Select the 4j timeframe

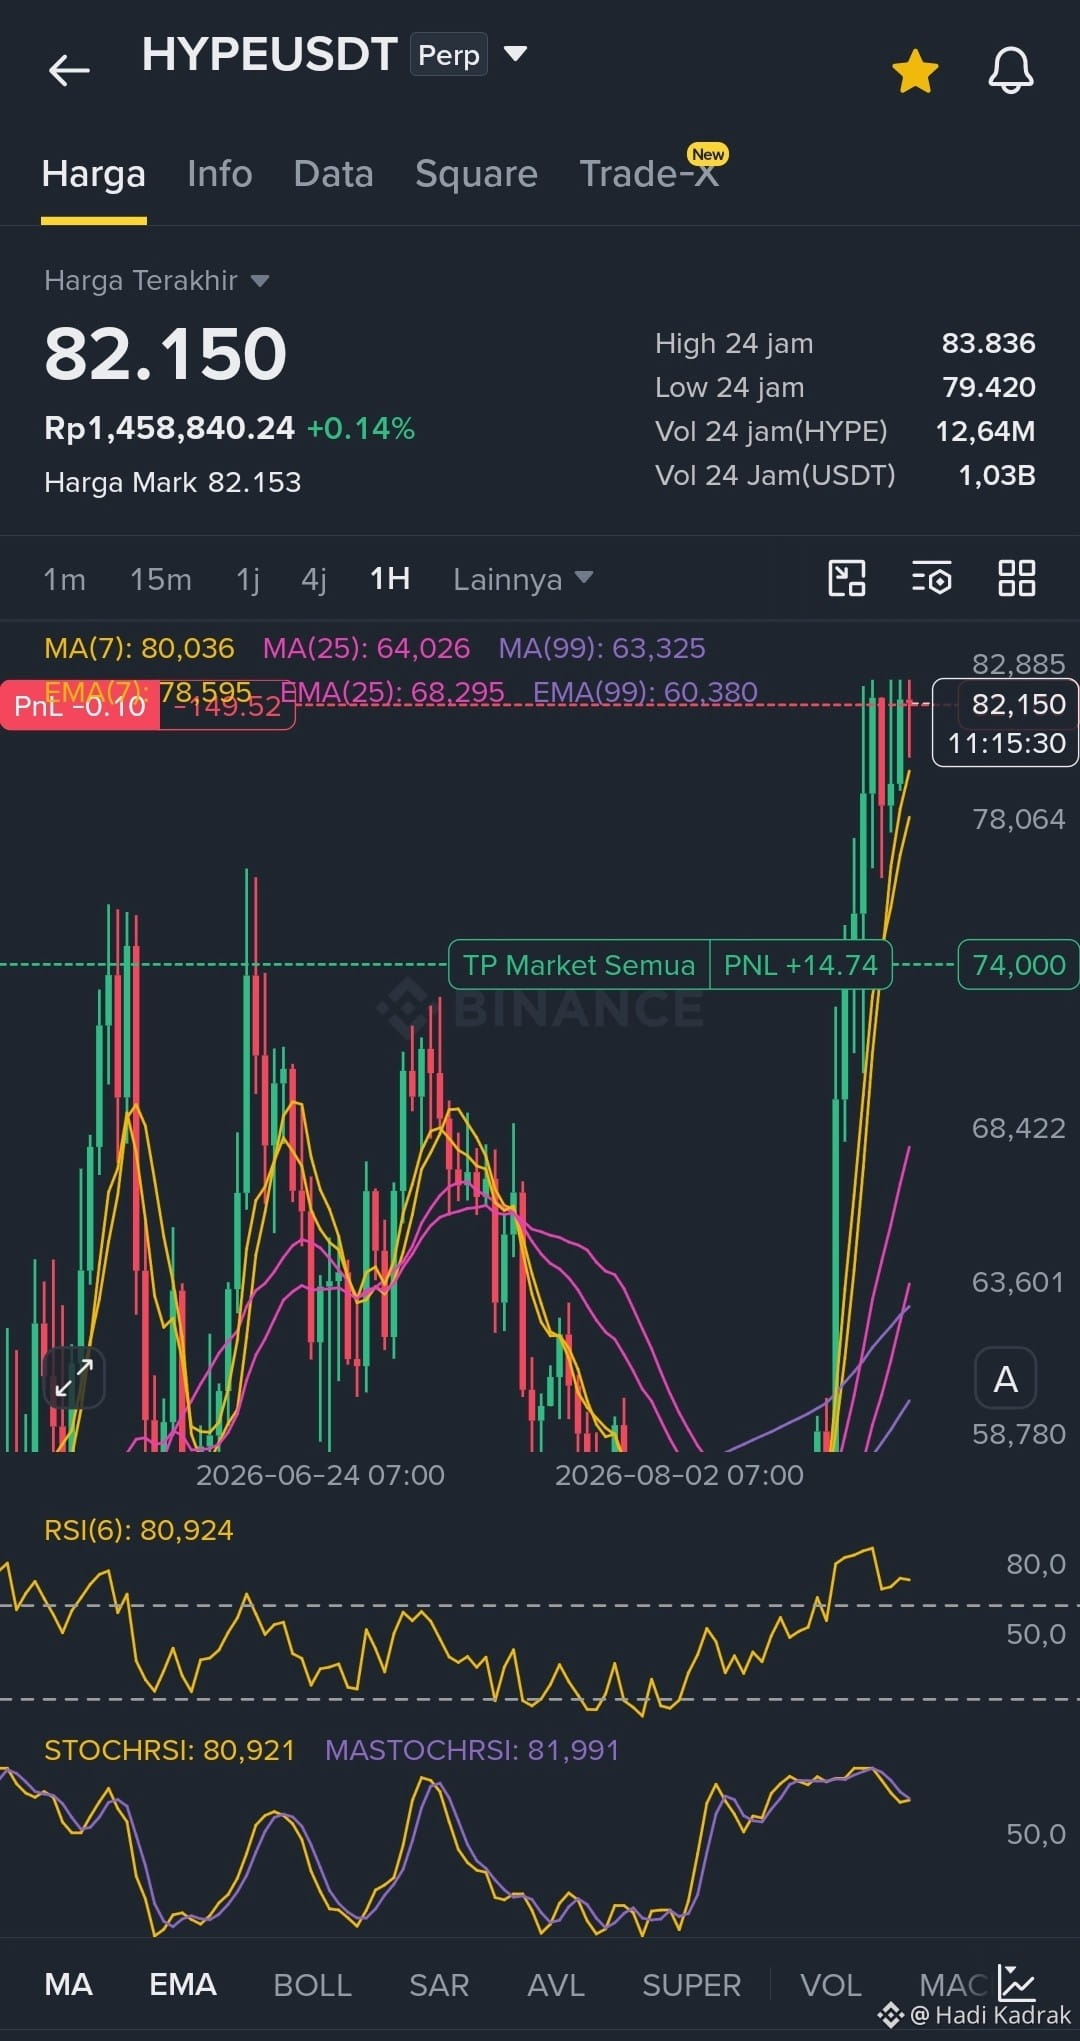tap(314, 579)
